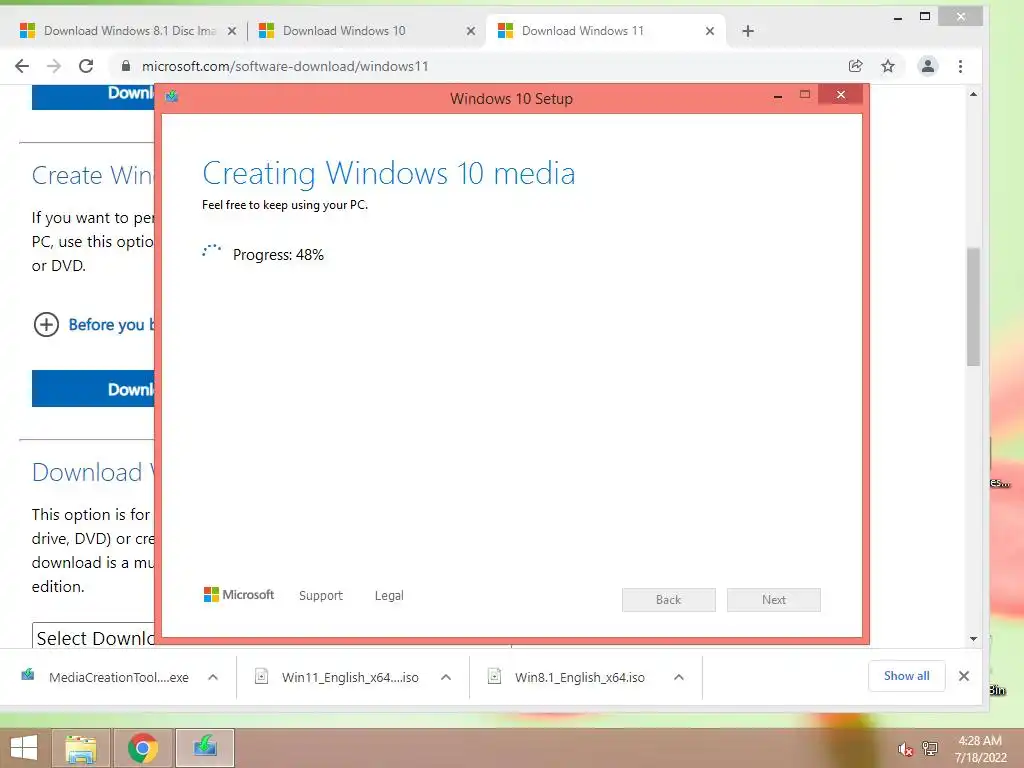
Task: Click the 'Creating Windows 10 media' heading
Action: [389, 174]
